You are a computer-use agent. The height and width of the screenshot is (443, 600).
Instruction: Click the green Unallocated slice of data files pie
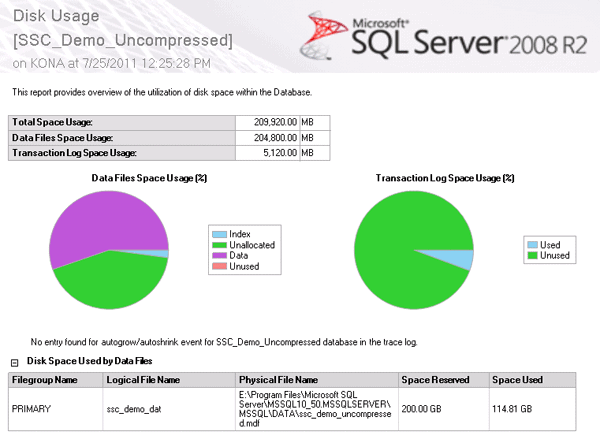(111, 281)
